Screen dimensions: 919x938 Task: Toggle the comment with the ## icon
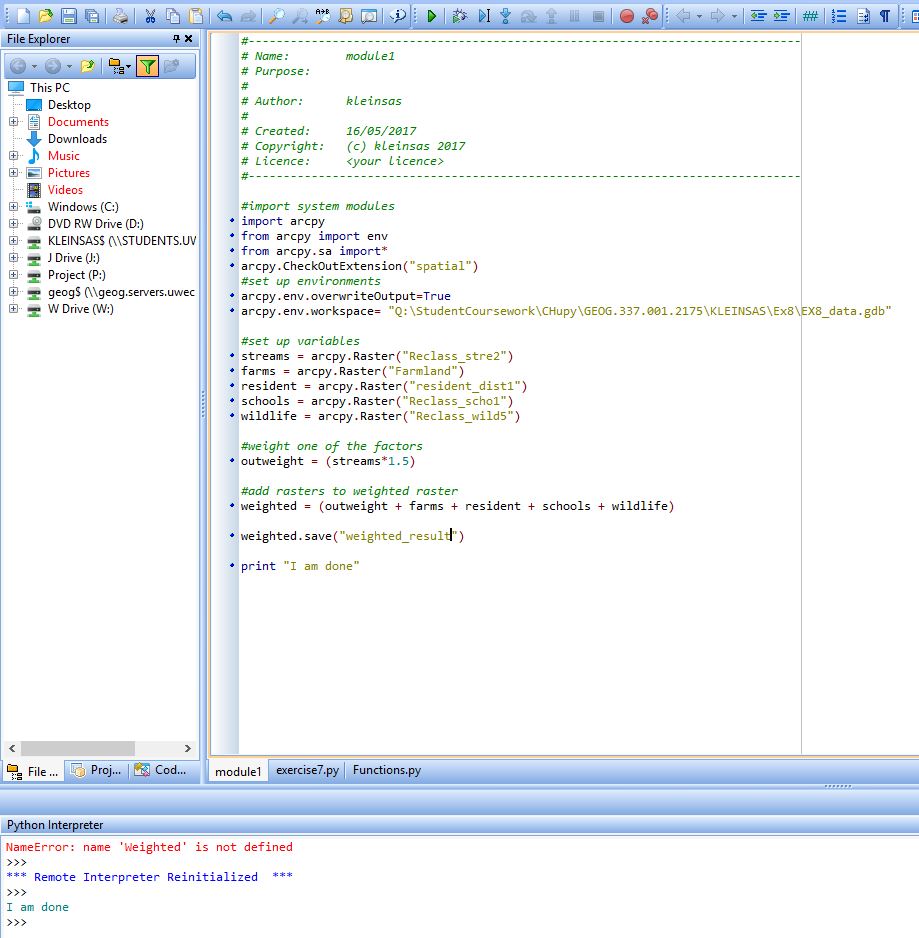[810, 16]
